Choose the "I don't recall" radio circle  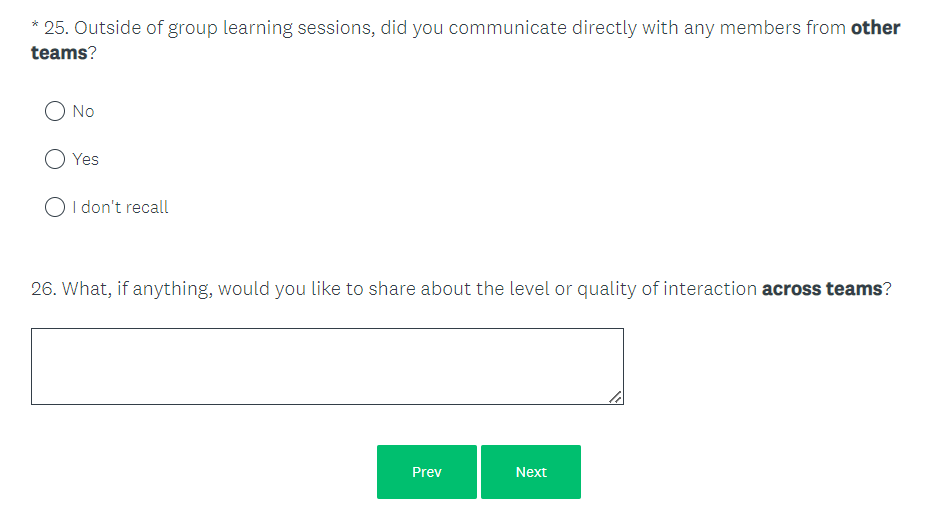tap(55, 207)
